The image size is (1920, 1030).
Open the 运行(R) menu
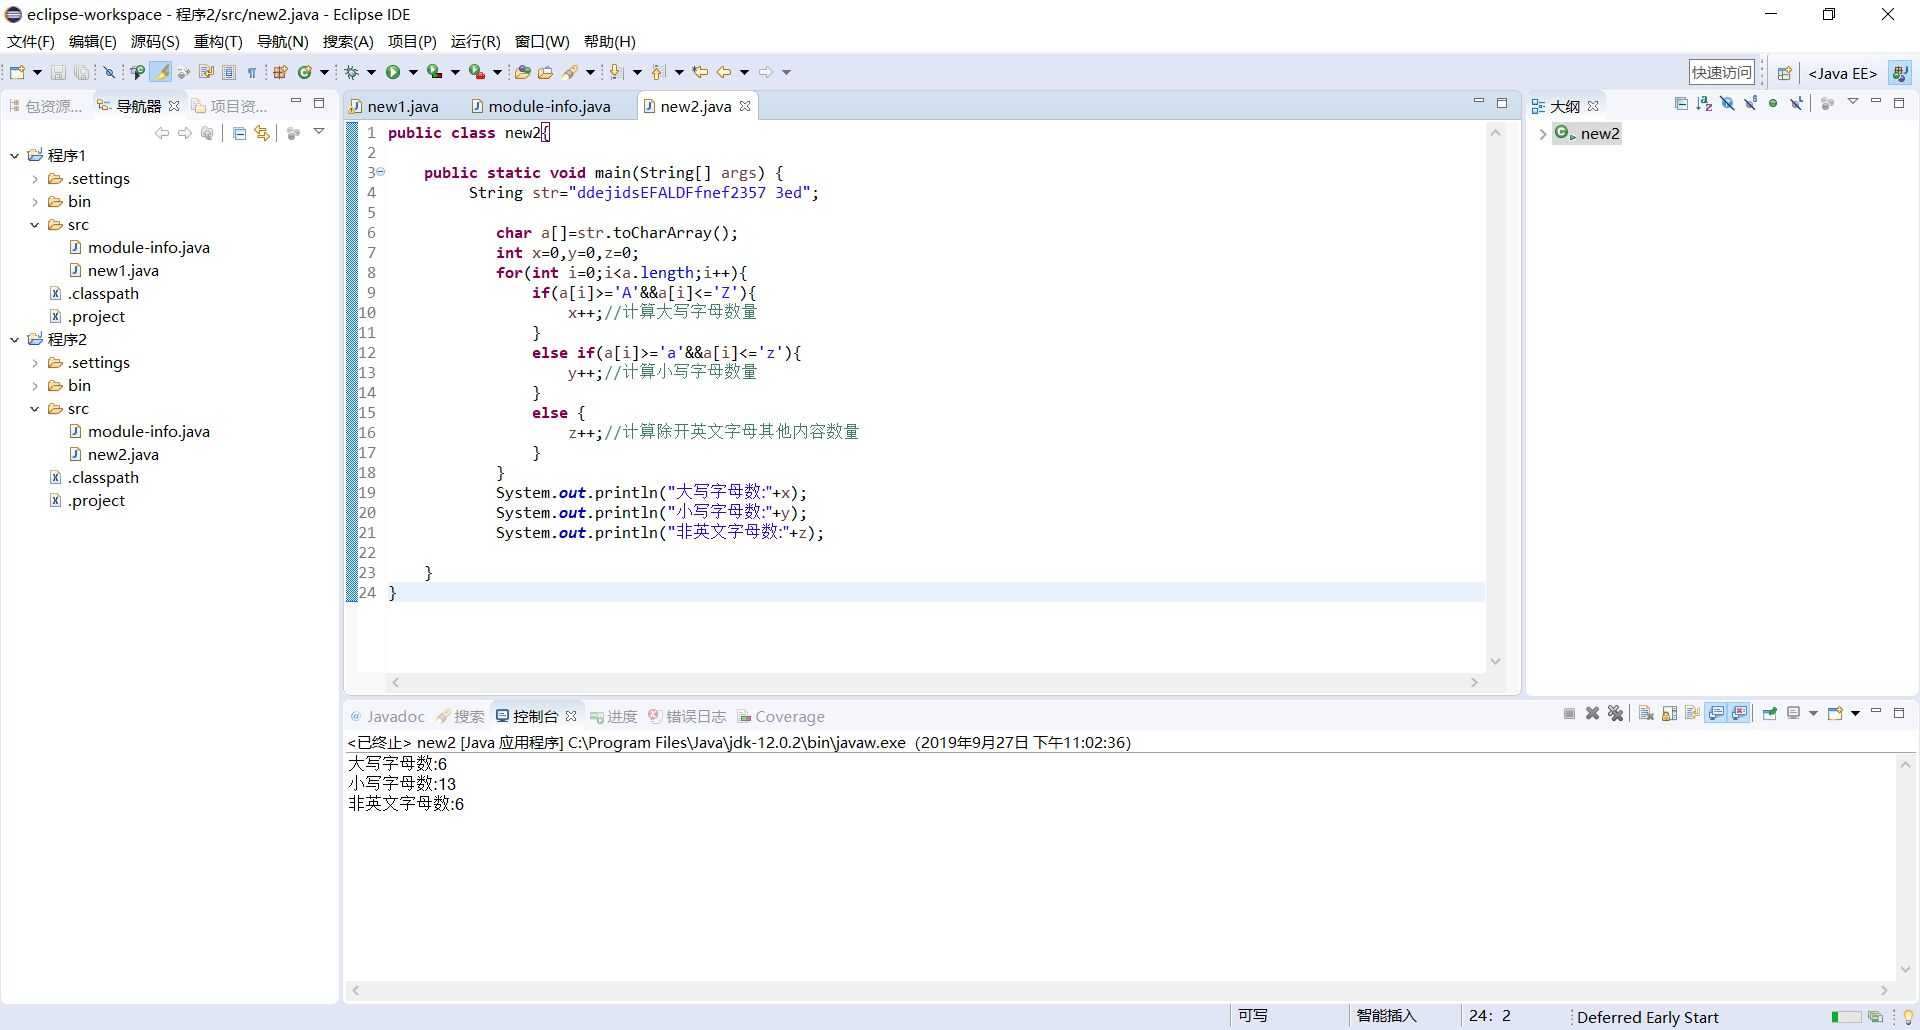click(475, 41)
